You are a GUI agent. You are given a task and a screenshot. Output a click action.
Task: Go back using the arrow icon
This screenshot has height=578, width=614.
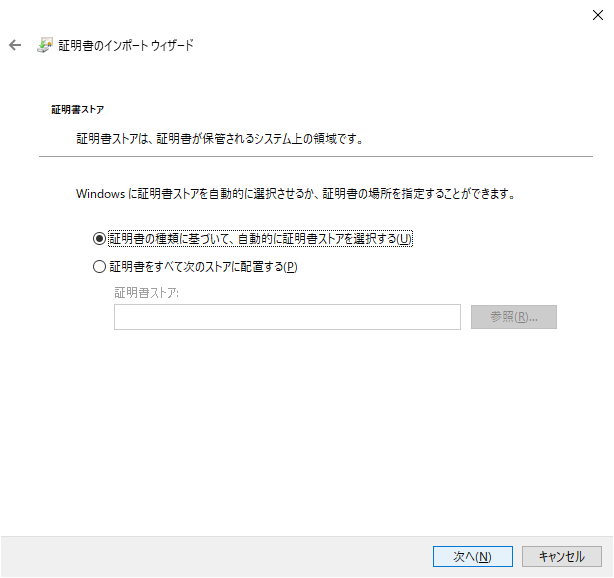click(x=15, y=45)
